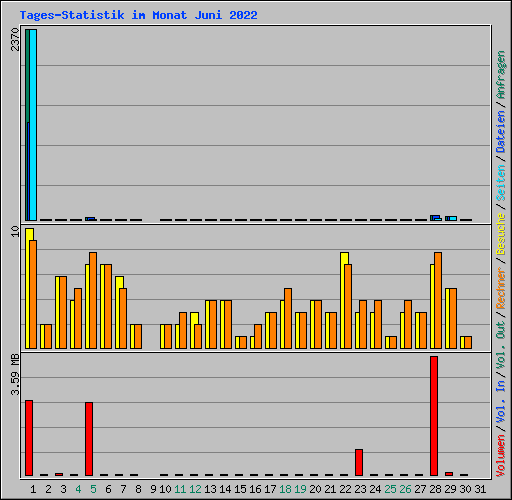The width and height of the screenshot is (512, 500).
Task: Click day label 29 on x-axis
Action: 450,489
